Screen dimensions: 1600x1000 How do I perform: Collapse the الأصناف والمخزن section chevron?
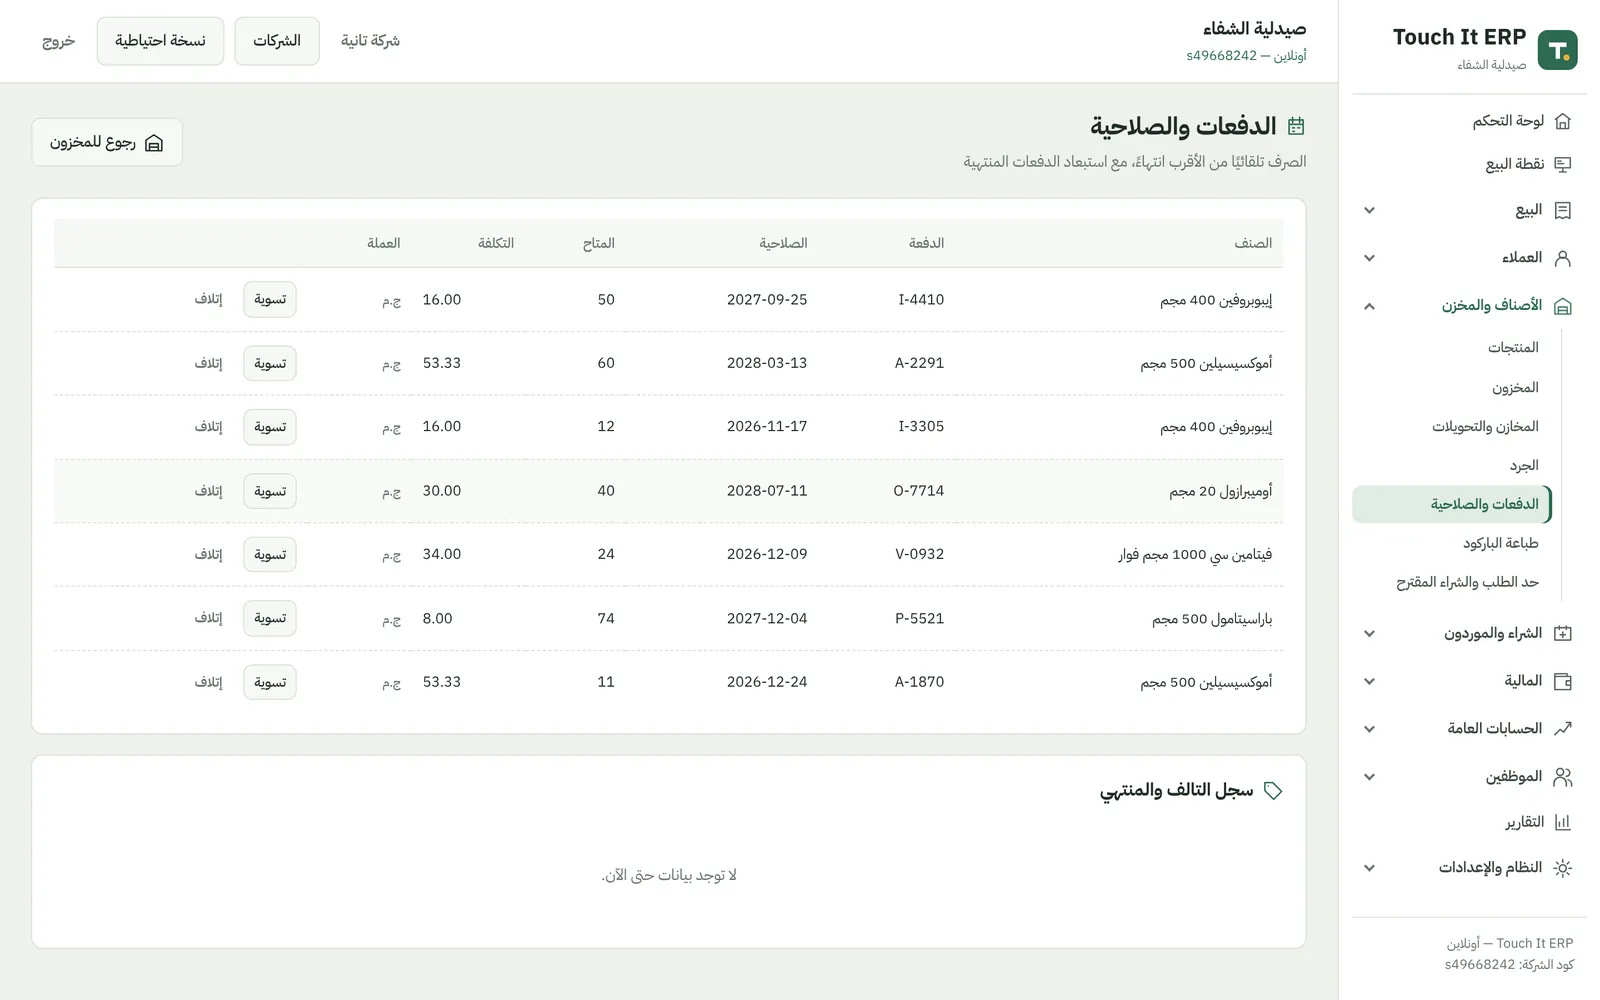[1370, 306]
